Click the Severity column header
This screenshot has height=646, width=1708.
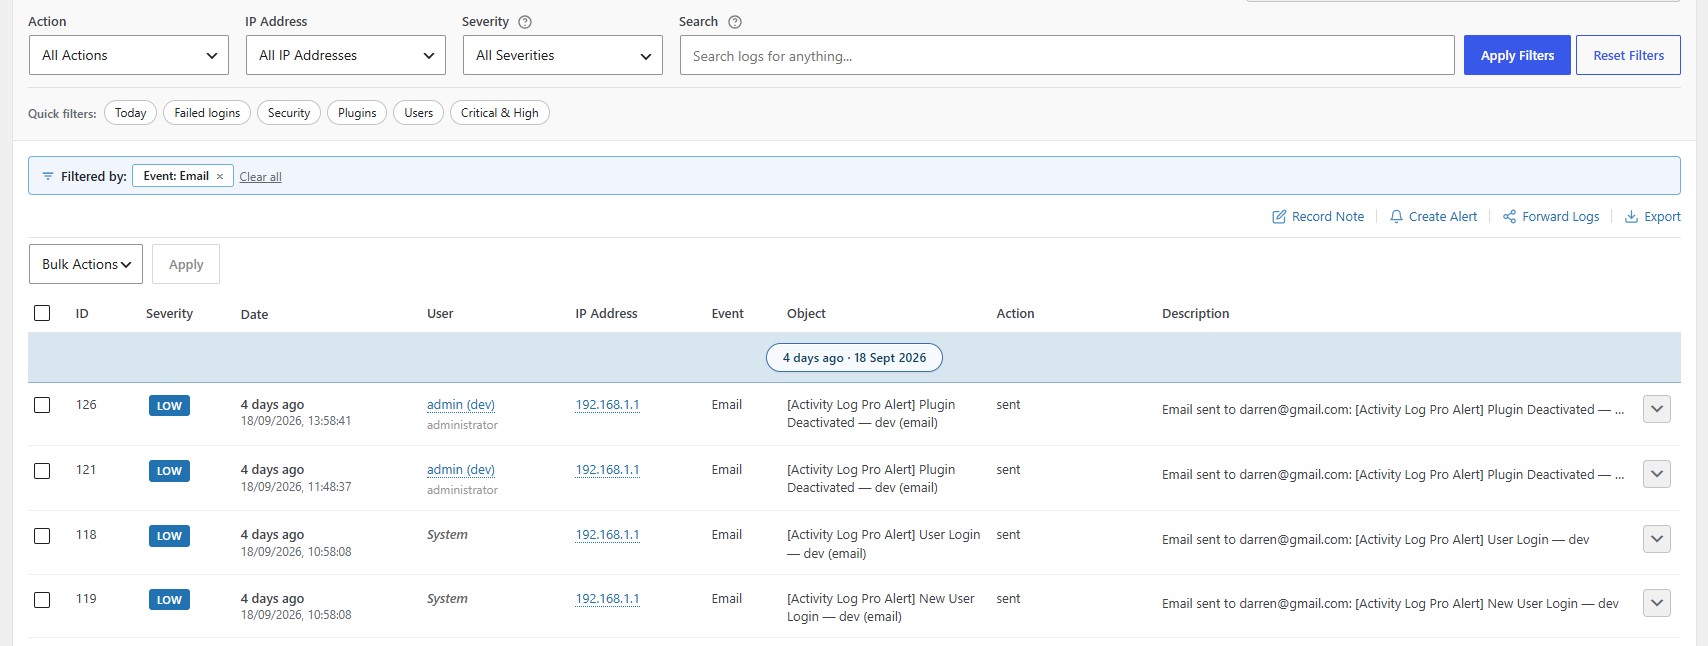tap(169, 314)
